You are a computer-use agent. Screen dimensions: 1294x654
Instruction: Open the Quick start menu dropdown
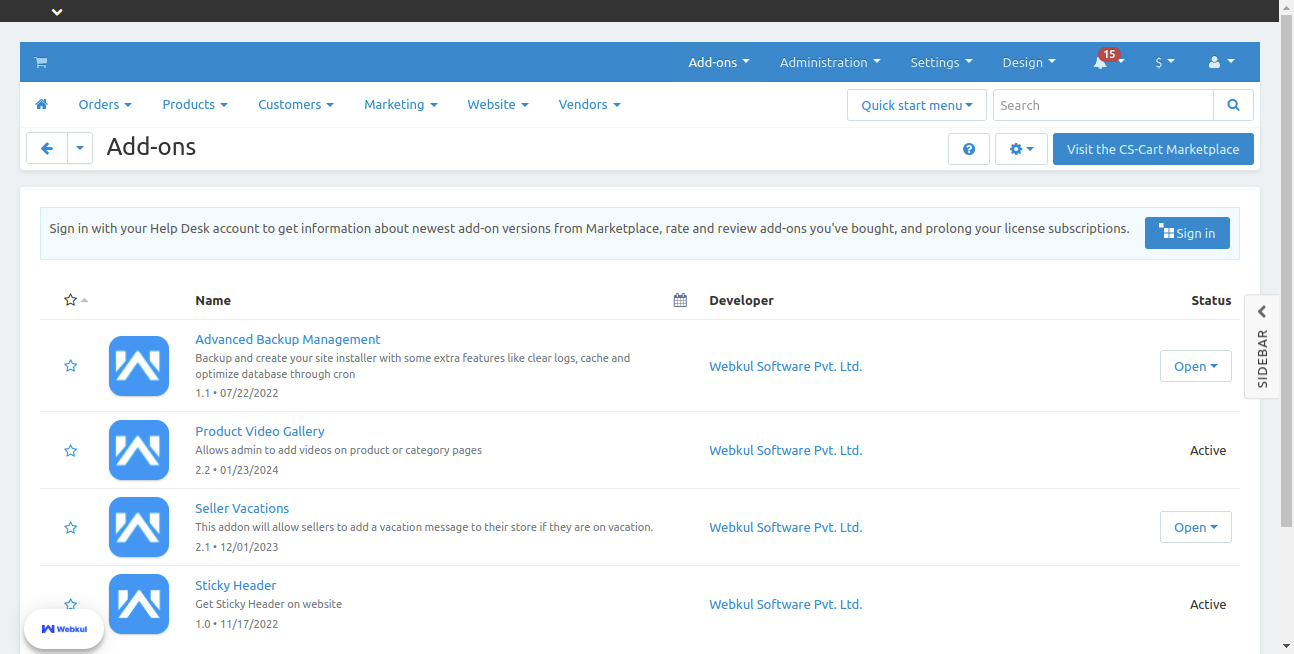tap(917, 105)
